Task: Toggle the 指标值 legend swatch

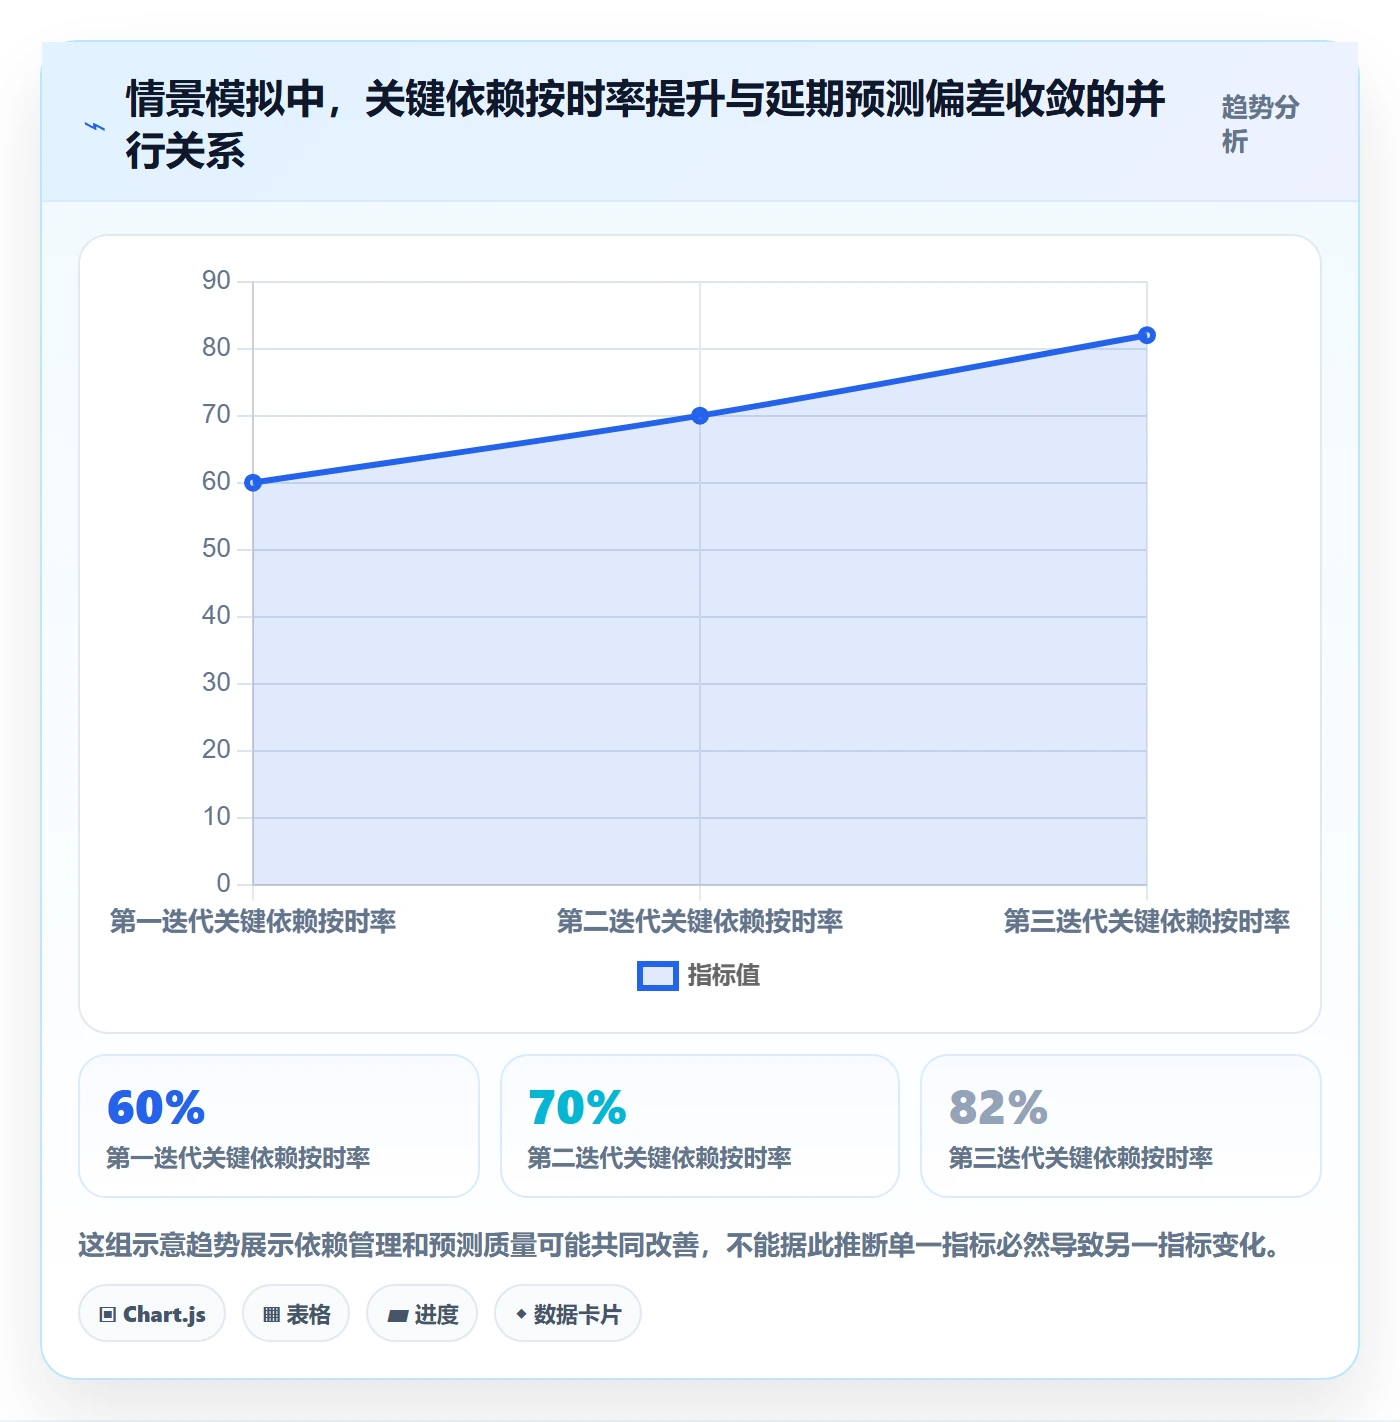Action: coord(658,976)
